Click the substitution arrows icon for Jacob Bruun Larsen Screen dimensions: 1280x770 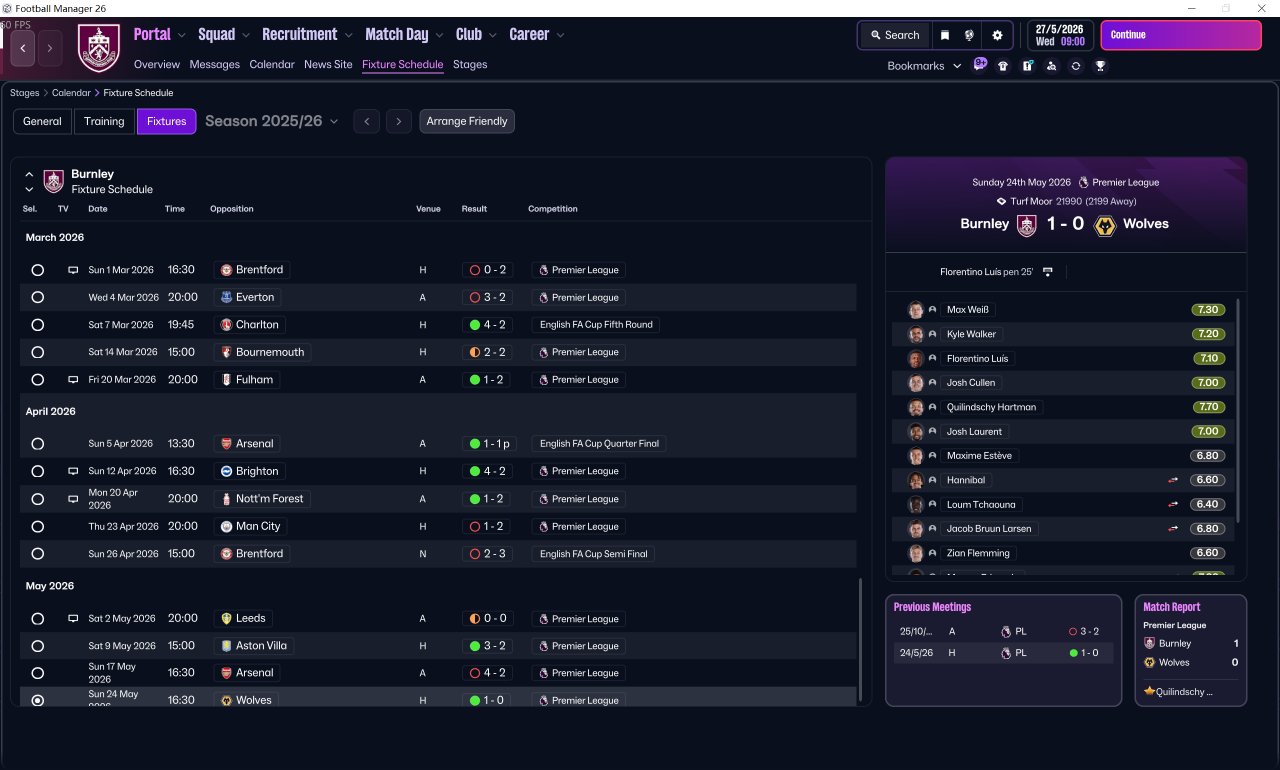click(x=1173, y=529)
